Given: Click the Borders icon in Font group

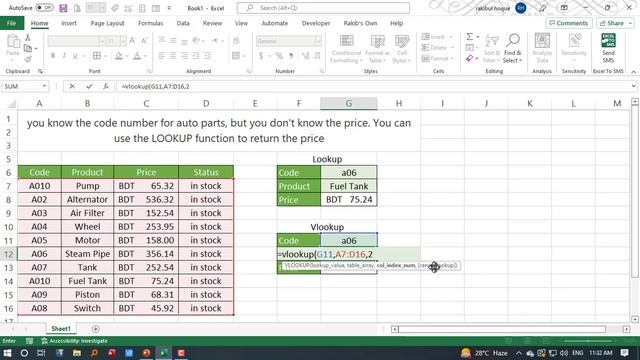Looking at the screenshot, I should [x=97, y=56].
